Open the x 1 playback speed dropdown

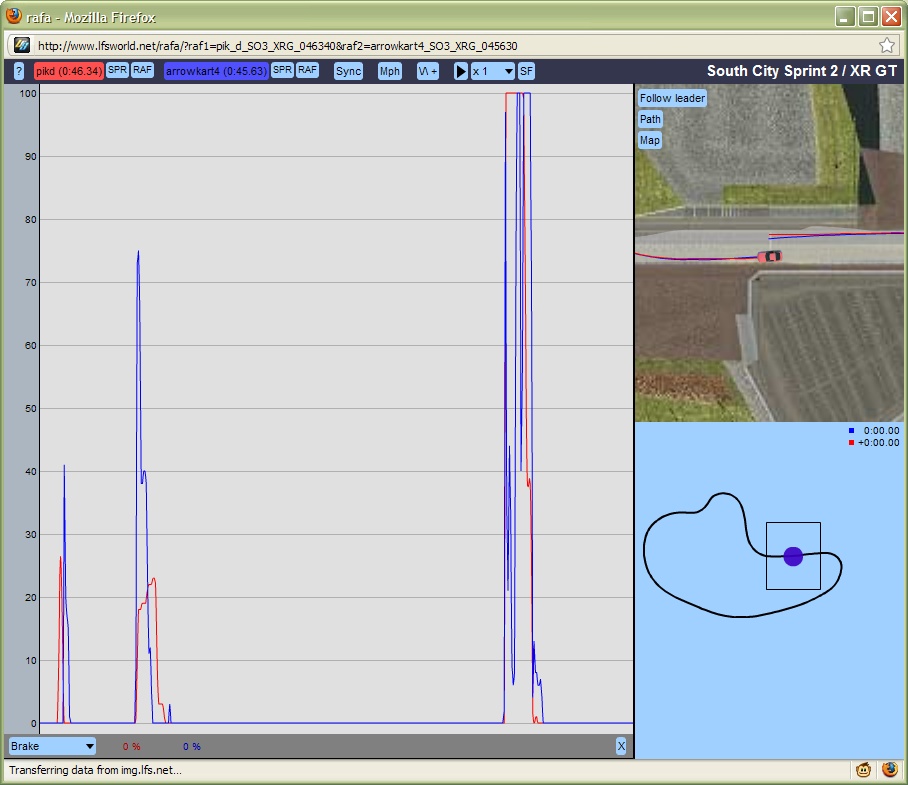pyautogui.click(x=493, y=71)
